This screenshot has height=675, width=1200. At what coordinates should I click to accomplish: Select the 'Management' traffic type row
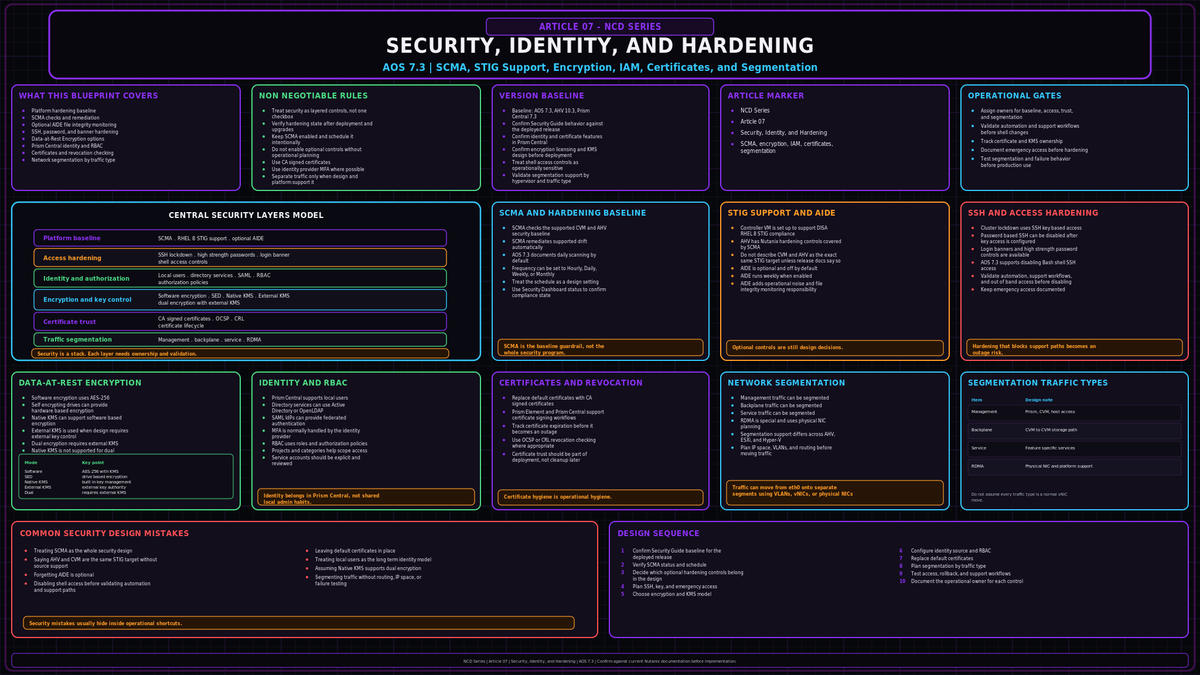(1075, 411)
